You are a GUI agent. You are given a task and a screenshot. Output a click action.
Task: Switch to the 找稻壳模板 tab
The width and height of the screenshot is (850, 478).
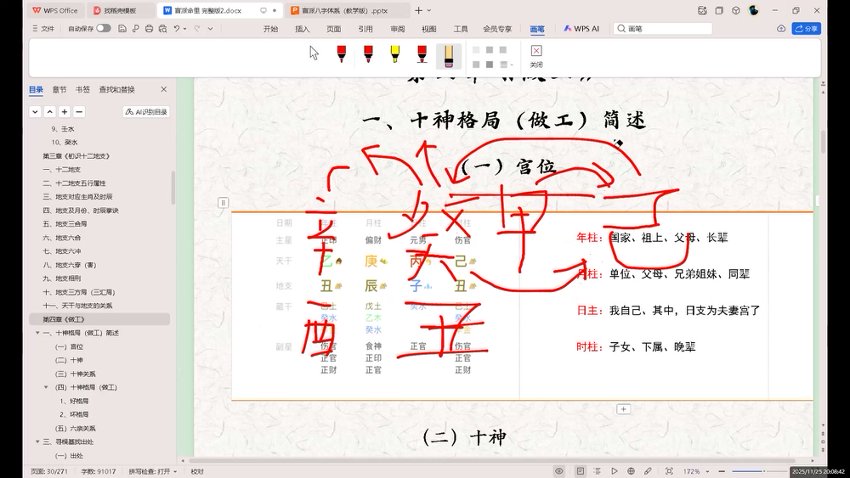click(120, 10)
